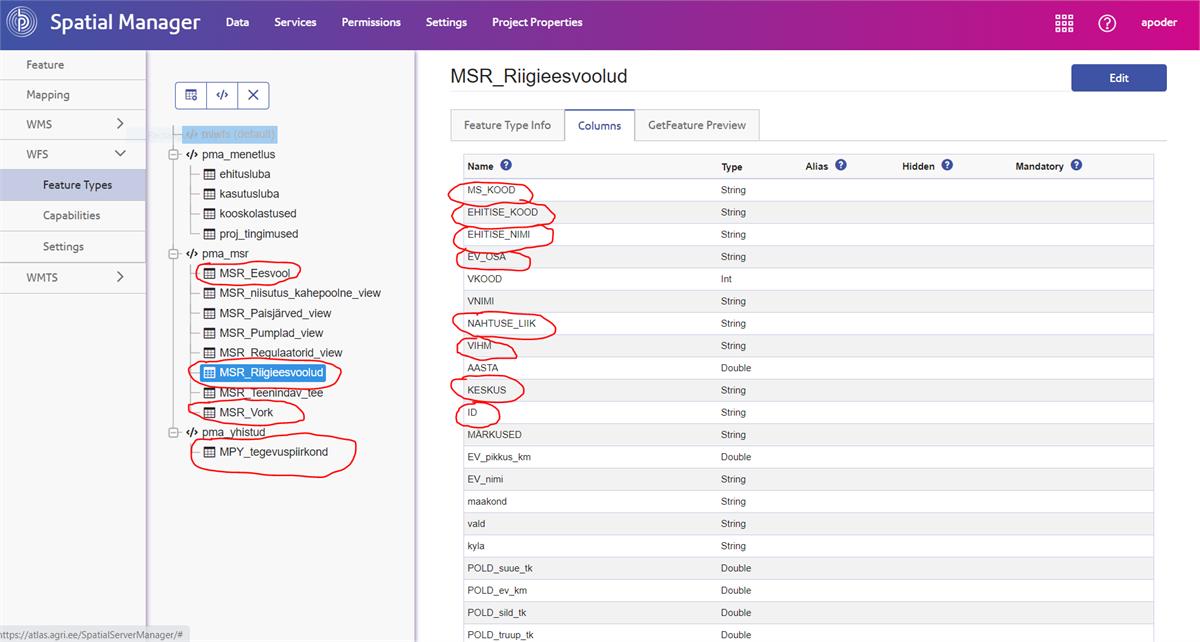
Task: Switch to the Feature Type Info tab
Action: (507, 125)
